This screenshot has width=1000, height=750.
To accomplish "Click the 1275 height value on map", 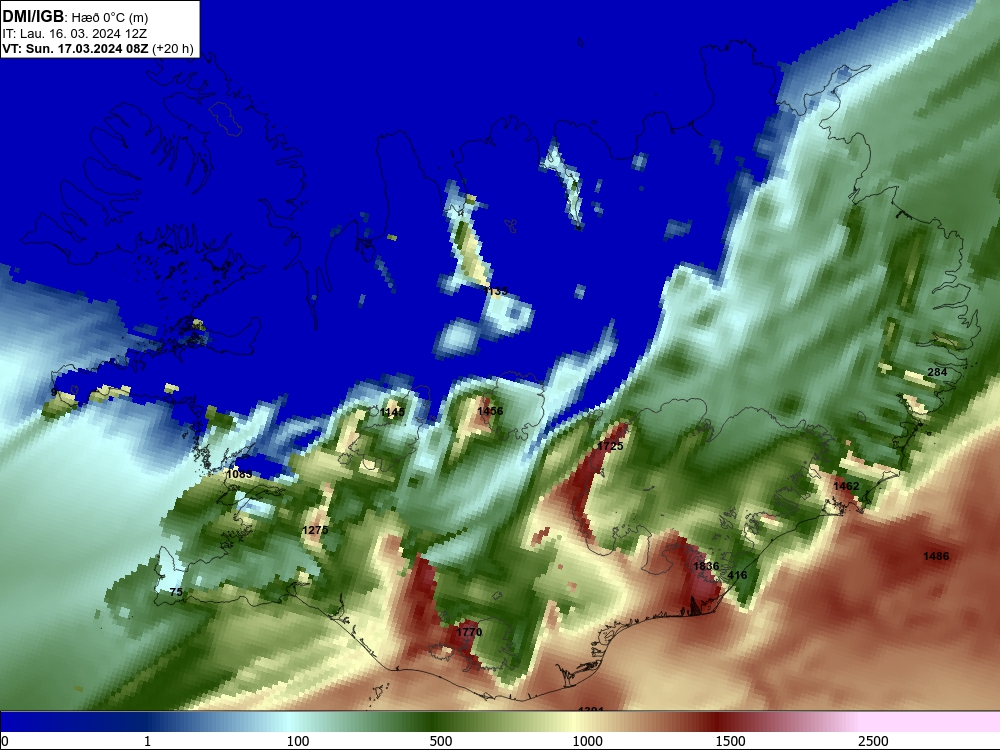I will pyautogui.click(x=315, y=531).
